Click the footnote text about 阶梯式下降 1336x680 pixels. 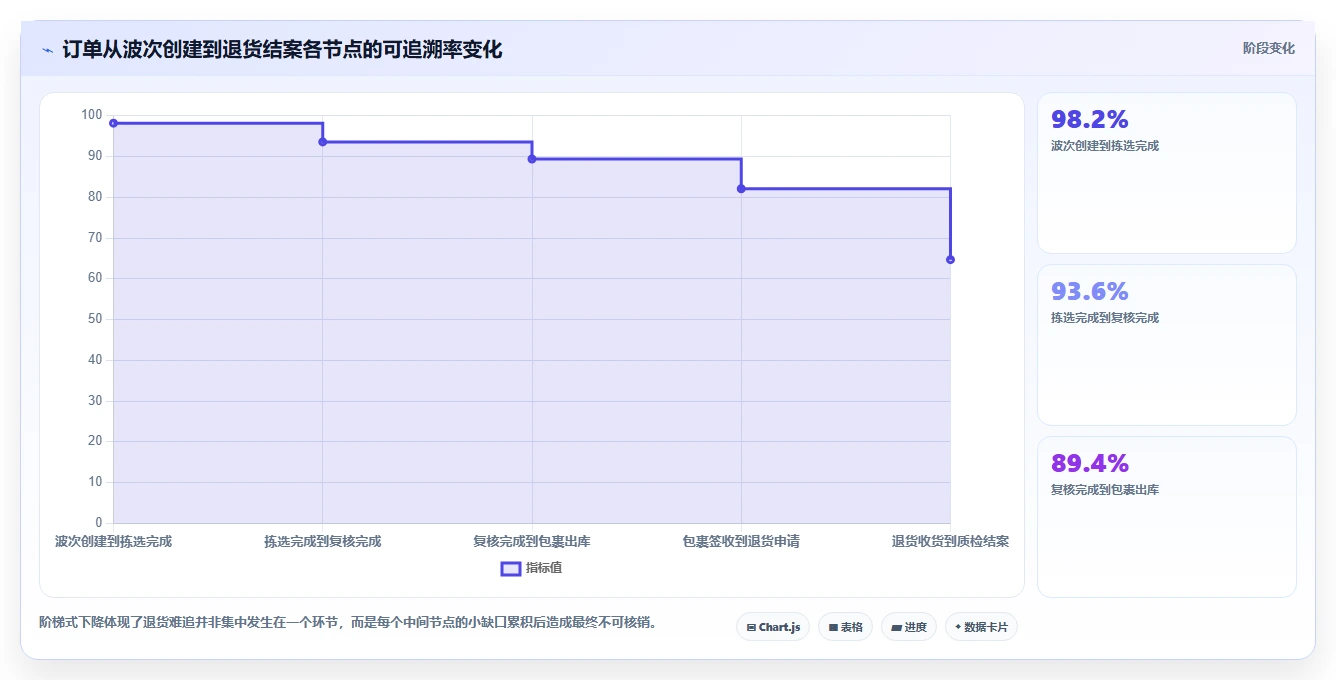click(348, 622)
